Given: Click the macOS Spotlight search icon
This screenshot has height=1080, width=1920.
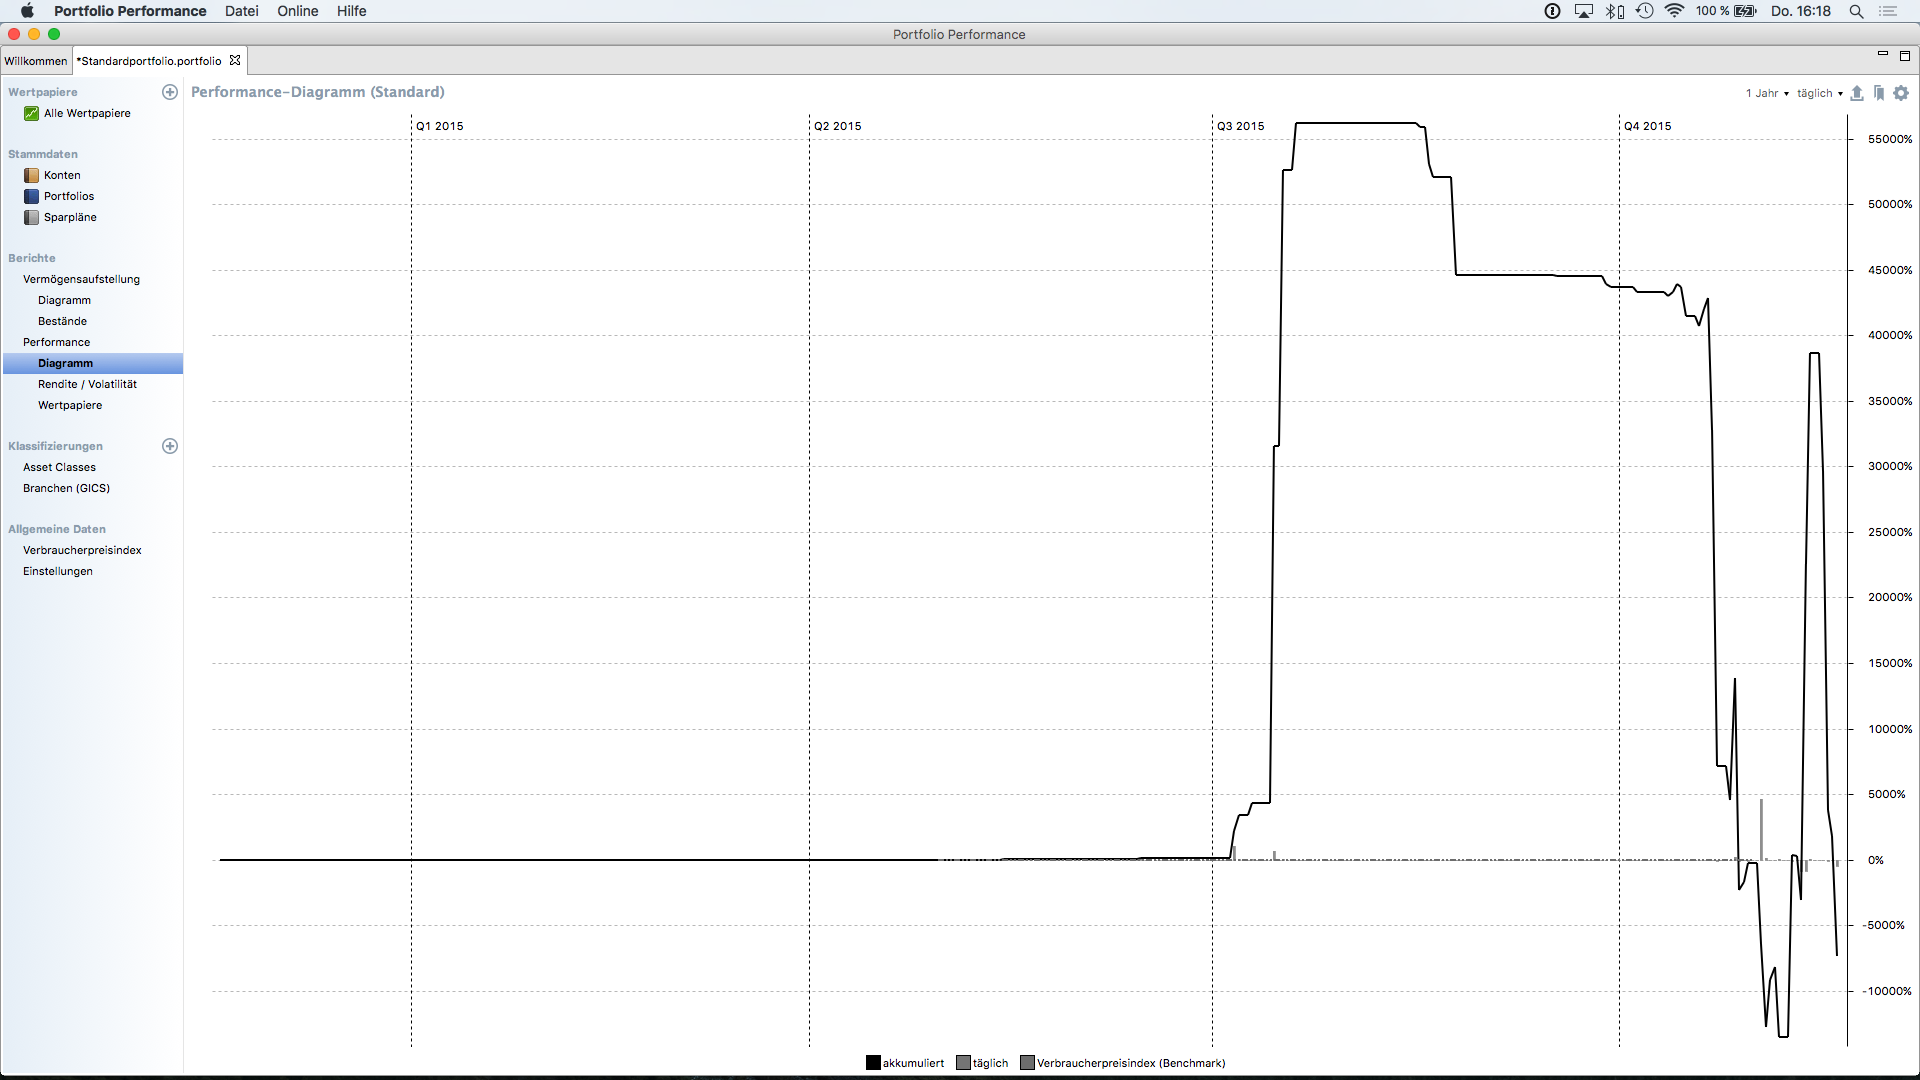Looking at the screenshot, I should pyautogui.click(x=1856, y=11).
